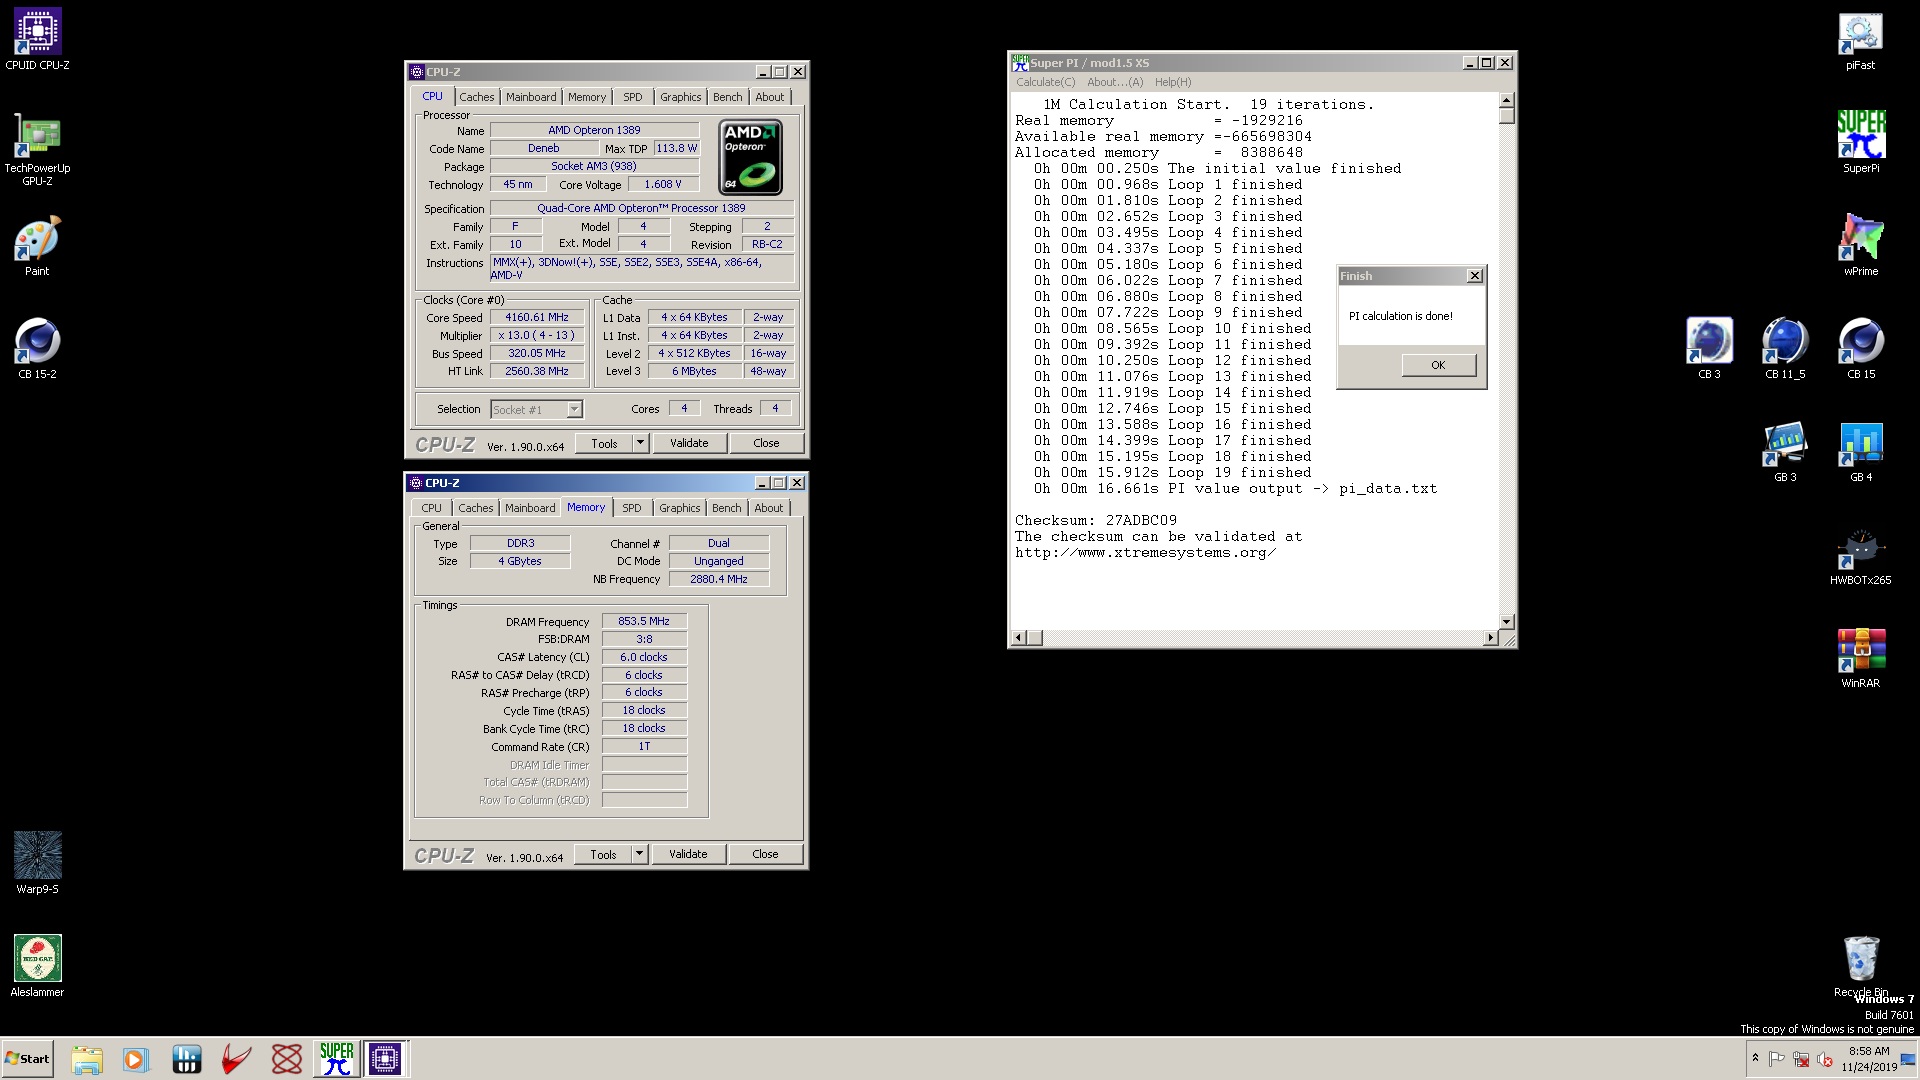Click the taskbar clock showing 8:58 AM
Screen dimensions: 1920x1080
(1869, 1059)
